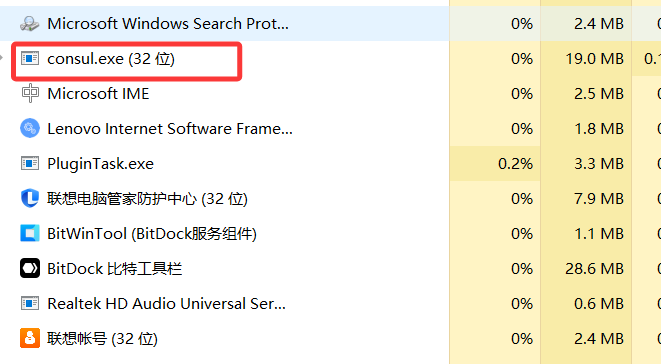Click the PluginTask.exe process icon
The height and width of the screenshot is (364, 661).
tap(30, 163)
